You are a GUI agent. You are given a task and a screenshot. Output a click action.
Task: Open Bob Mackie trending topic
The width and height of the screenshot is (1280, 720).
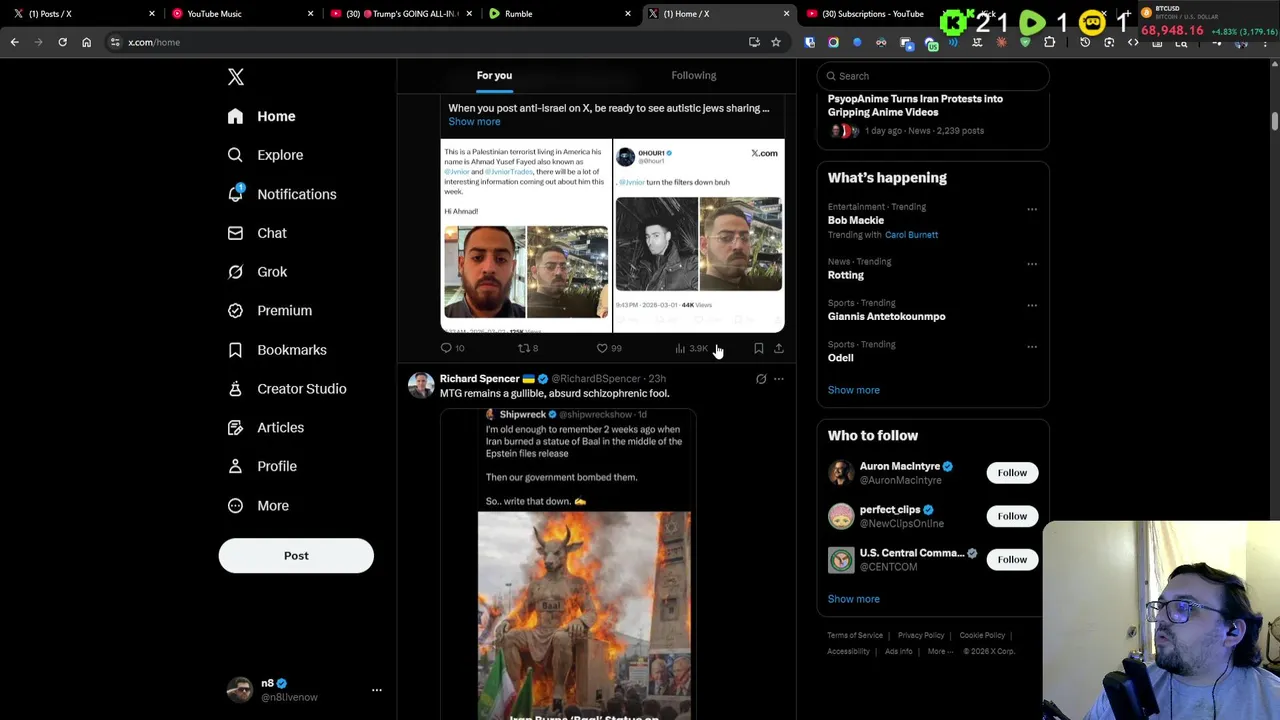pos(855,220)
